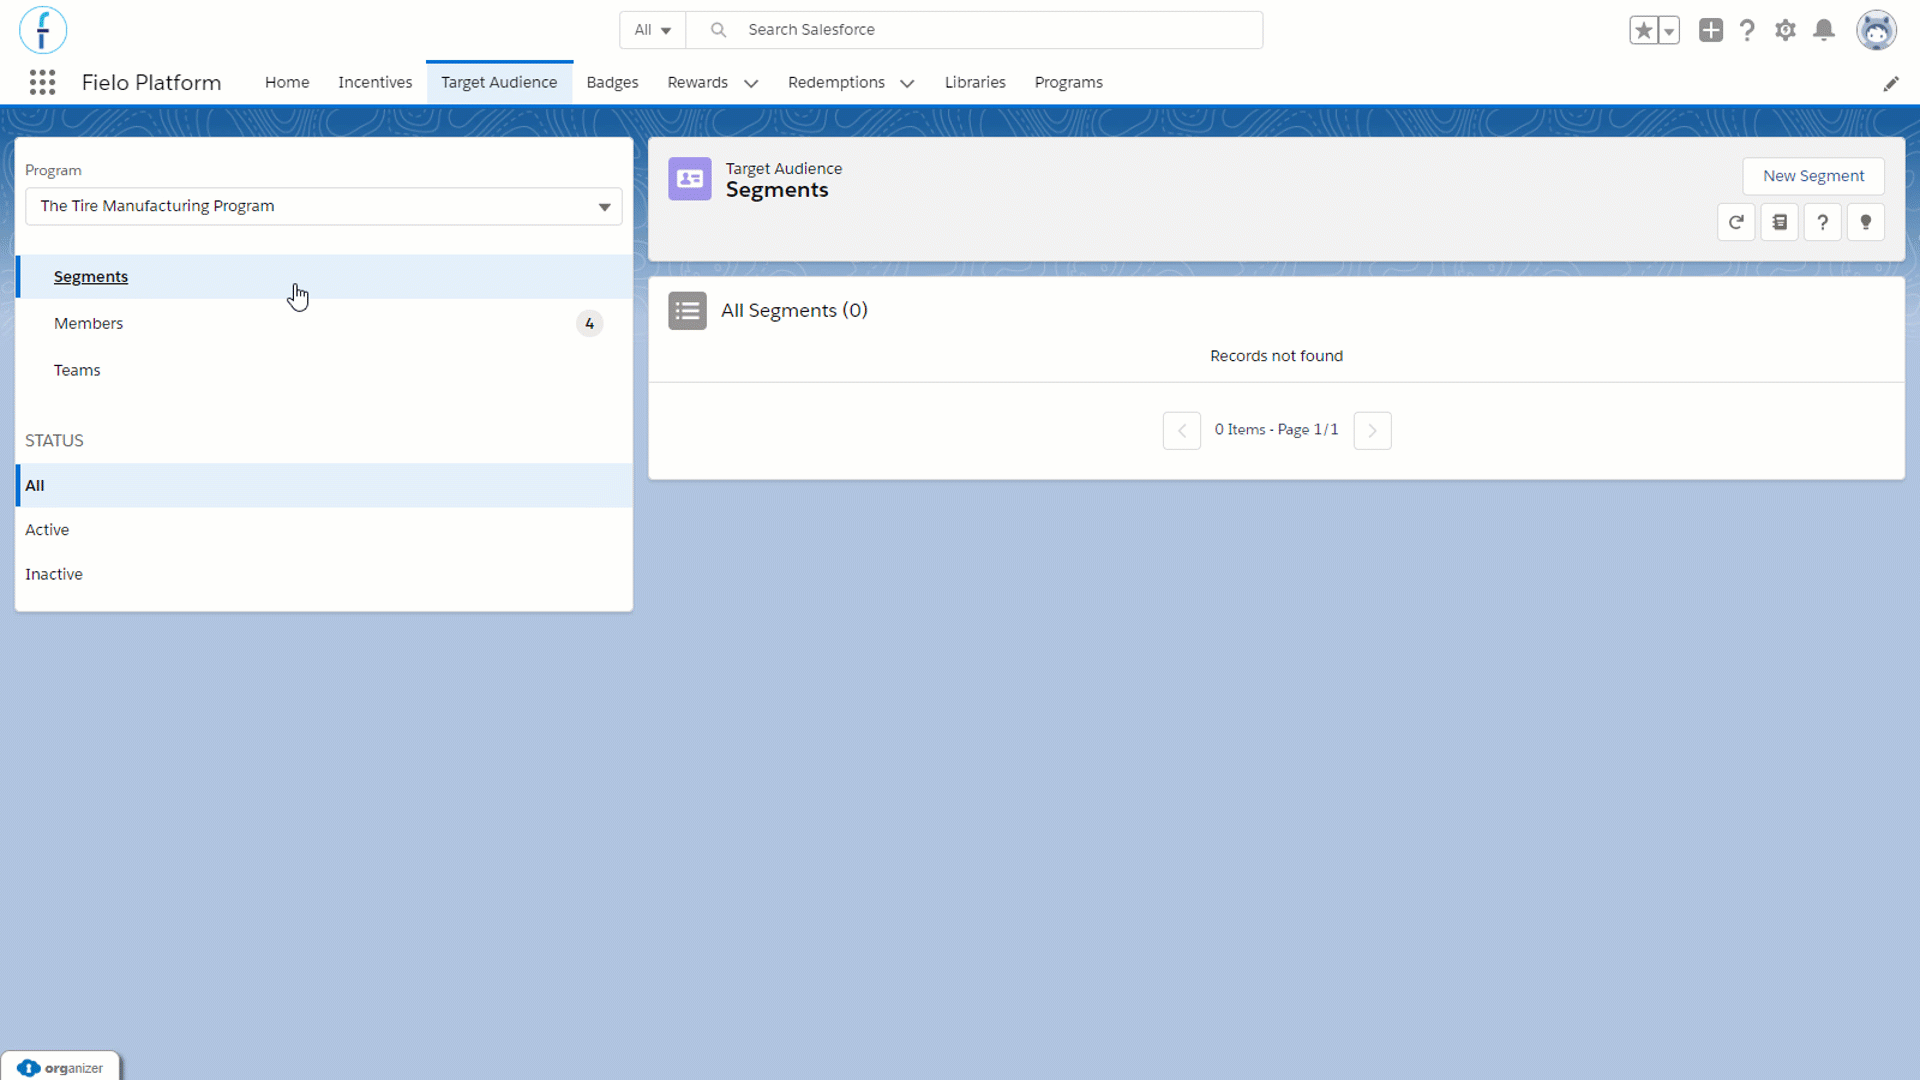Open the user profile avatar
Image resolution: width=1920 pixels, height=1080 pixels.
click(x=1876, y=30)
